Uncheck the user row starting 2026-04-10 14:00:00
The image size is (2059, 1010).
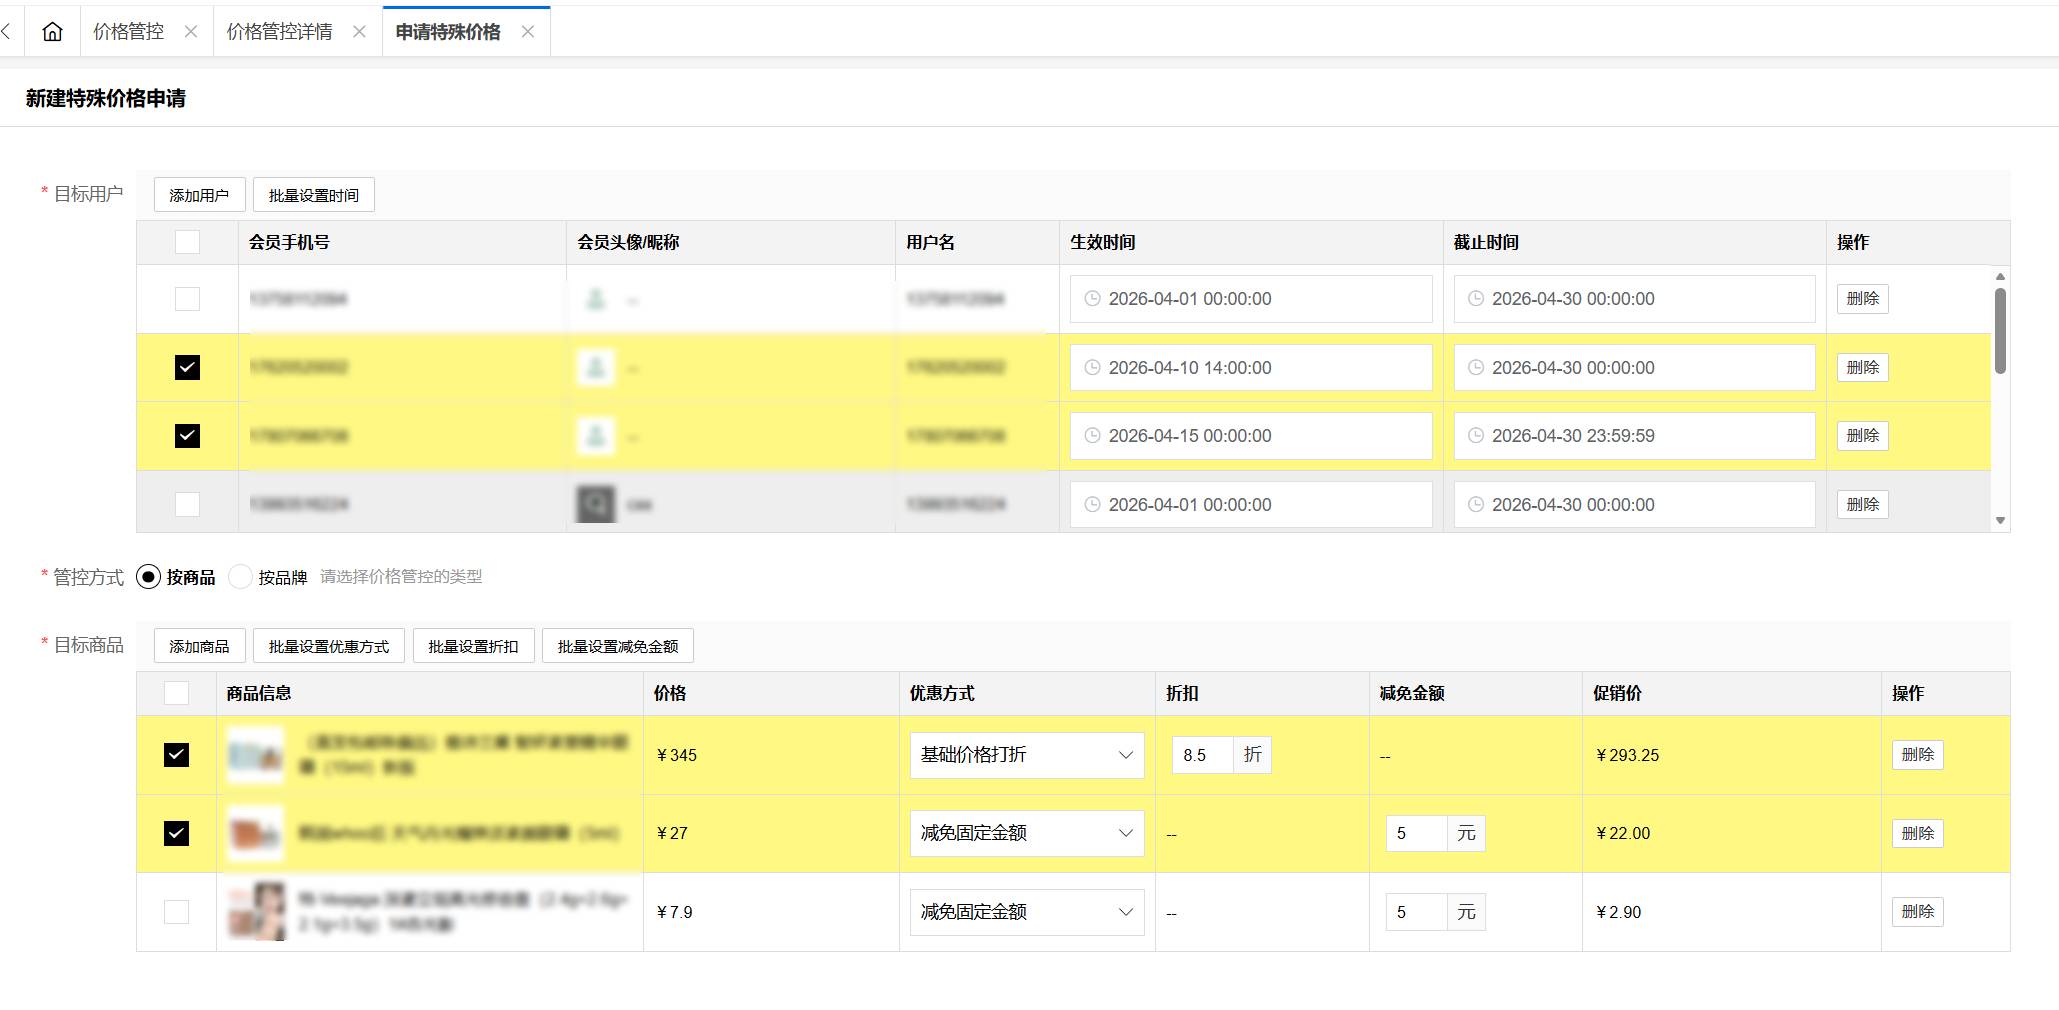(187, 368)
